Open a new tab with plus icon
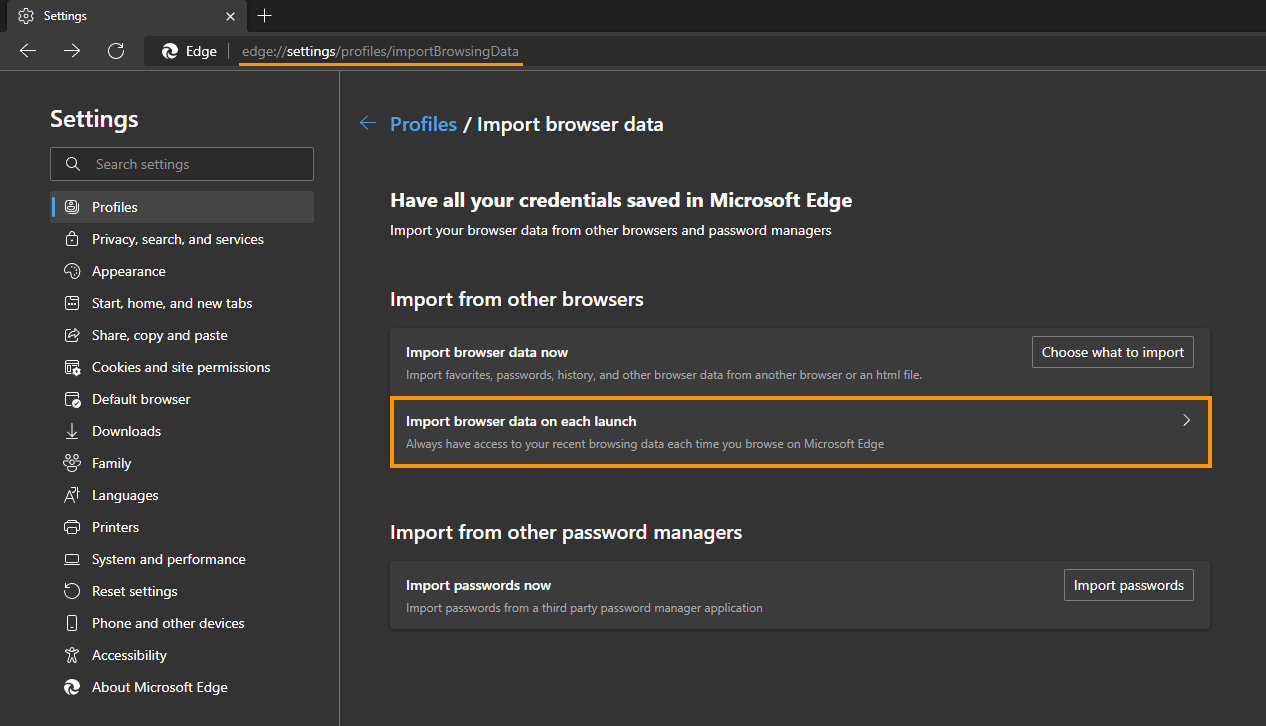This screenshot has width=1266, height=726. 264,16
